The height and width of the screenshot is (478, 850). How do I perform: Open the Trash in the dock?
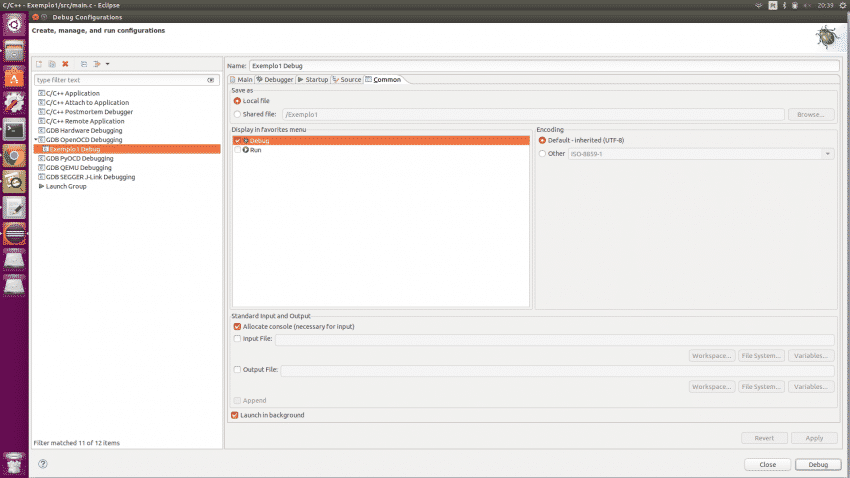[x=14, y=463]
